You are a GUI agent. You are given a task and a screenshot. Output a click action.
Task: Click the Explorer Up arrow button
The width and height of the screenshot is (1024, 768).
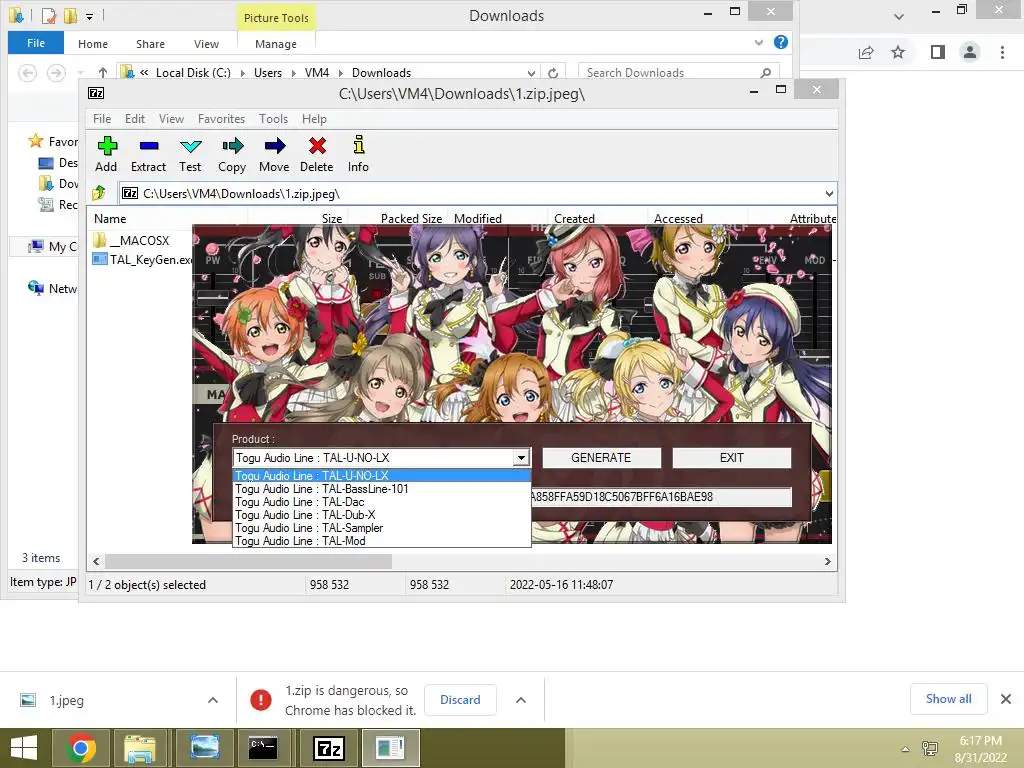pyautogui.click(x=103, y=72)
